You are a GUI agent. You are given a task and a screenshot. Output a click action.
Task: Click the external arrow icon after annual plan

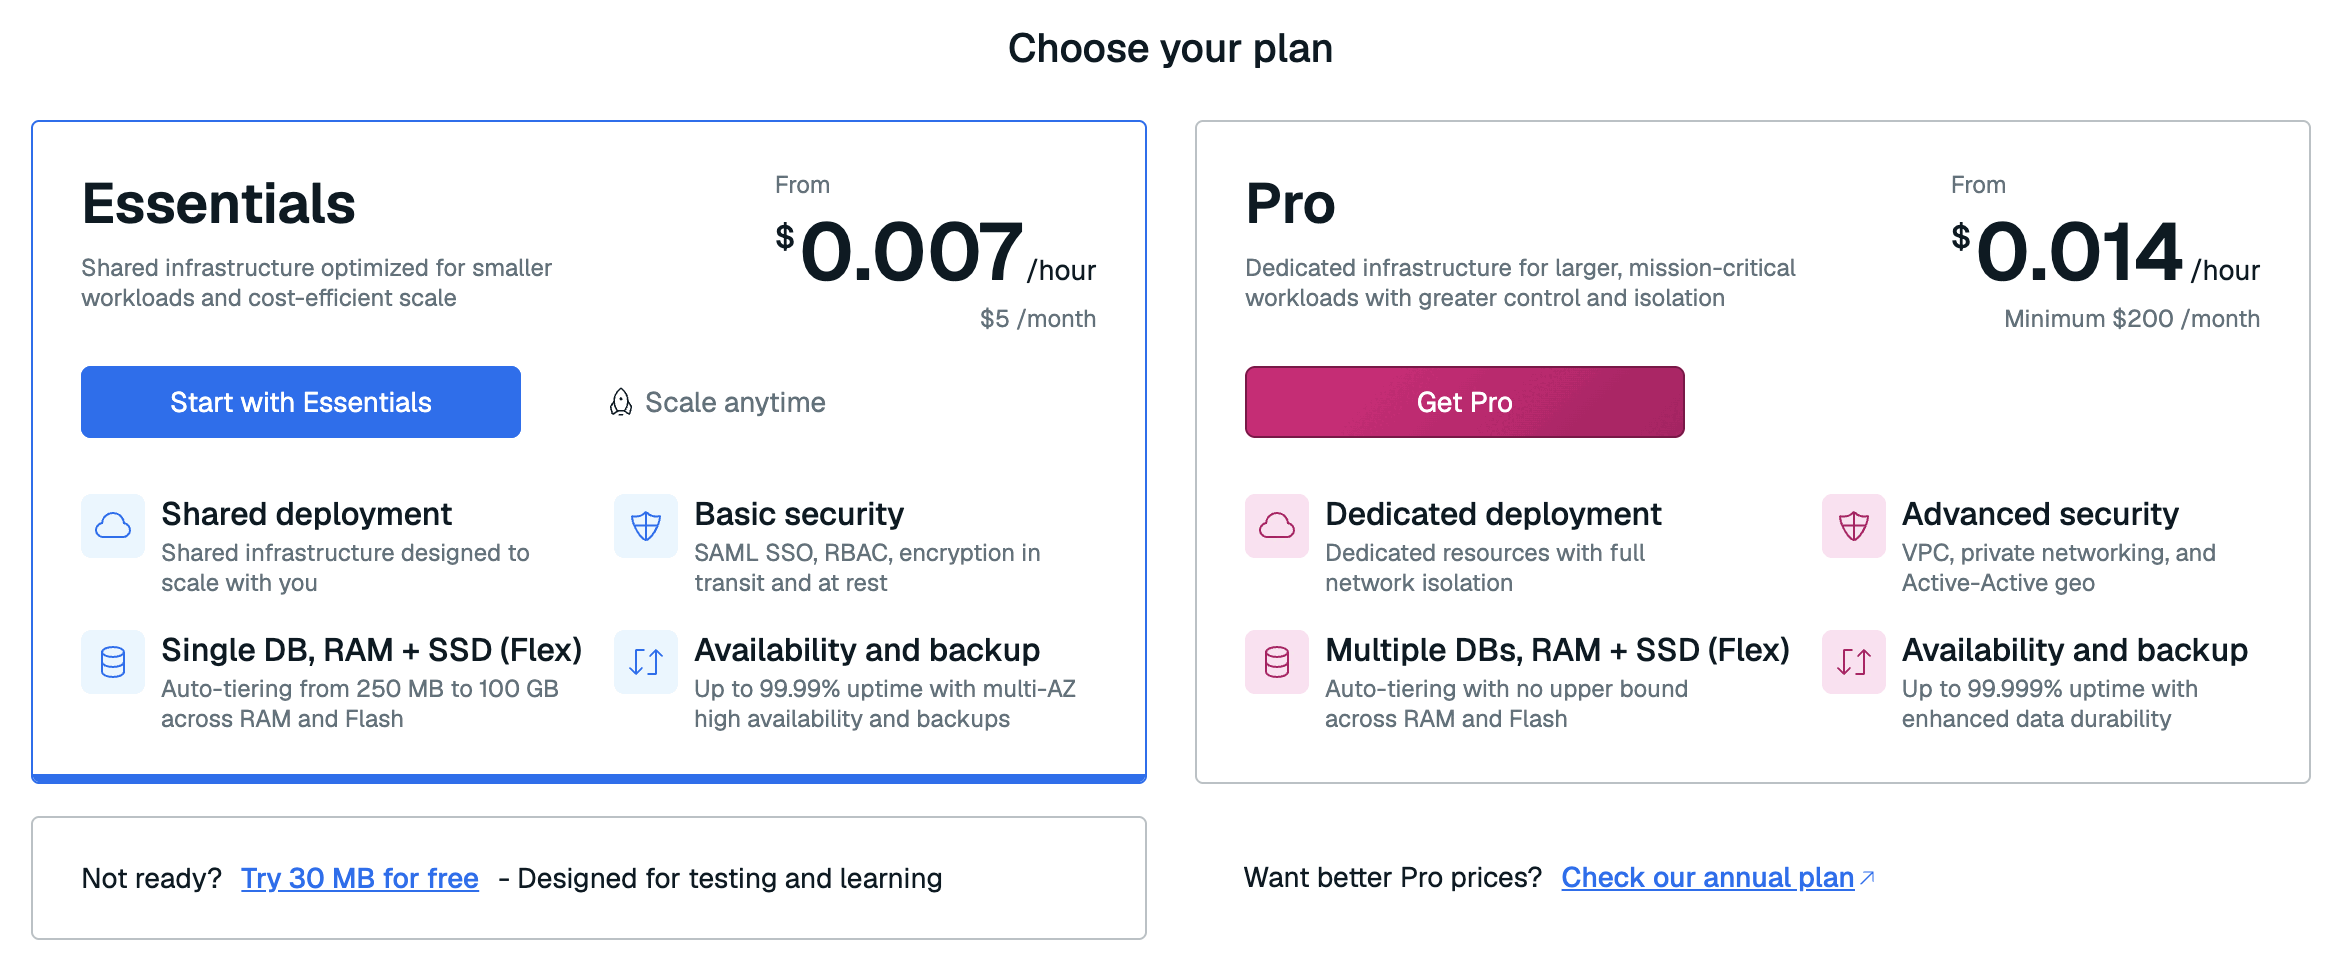click(x=1867, y=878)
